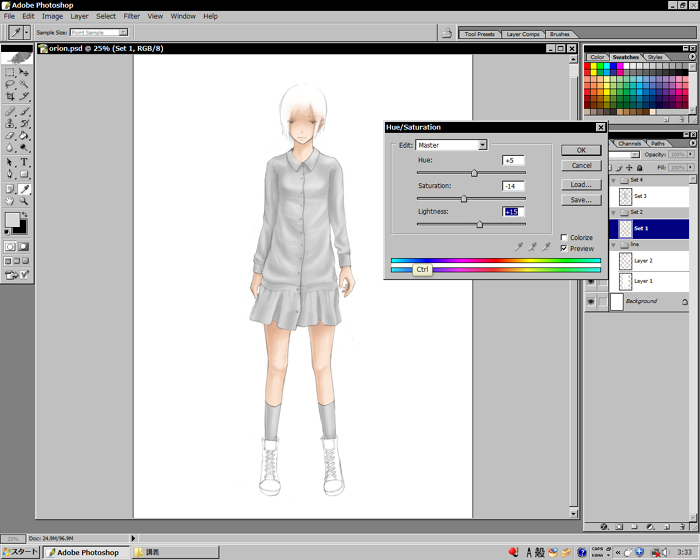
Task: Open the Filter menu
Action: [x=131, y=16]
